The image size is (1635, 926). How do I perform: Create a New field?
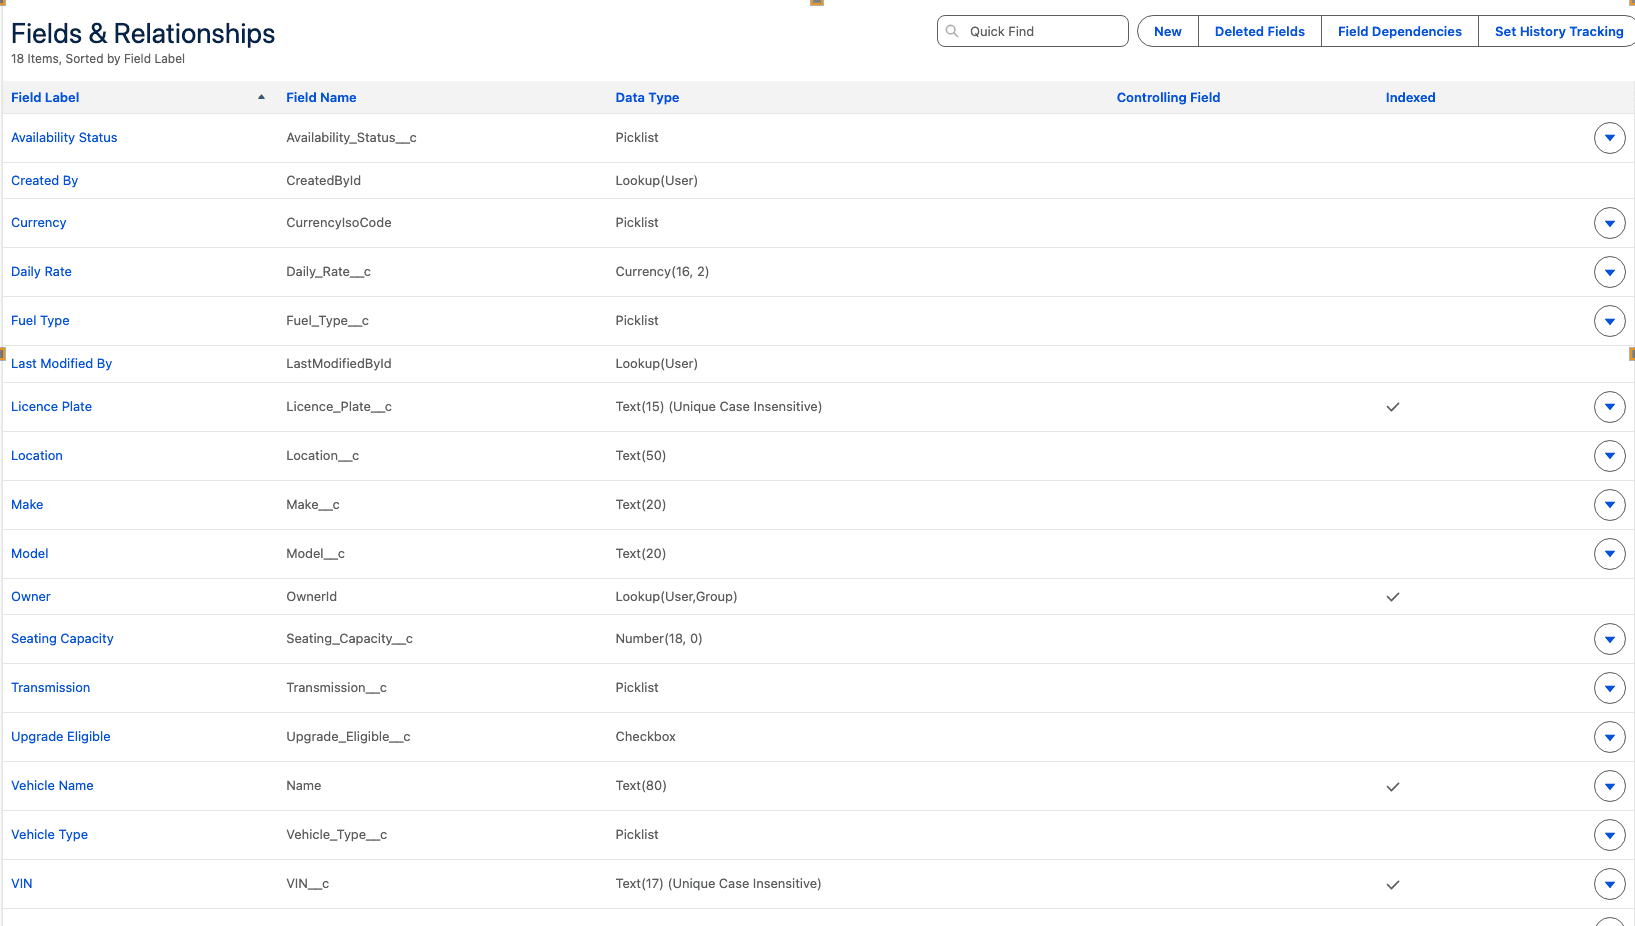point(1167,31)
